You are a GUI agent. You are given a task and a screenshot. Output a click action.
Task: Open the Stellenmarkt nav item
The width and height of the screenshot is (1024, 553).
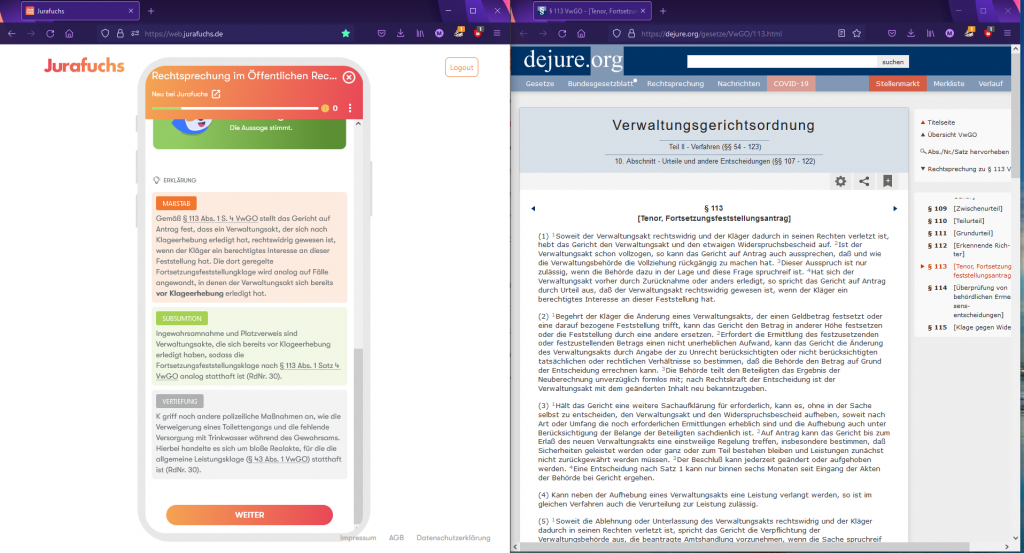897,84
